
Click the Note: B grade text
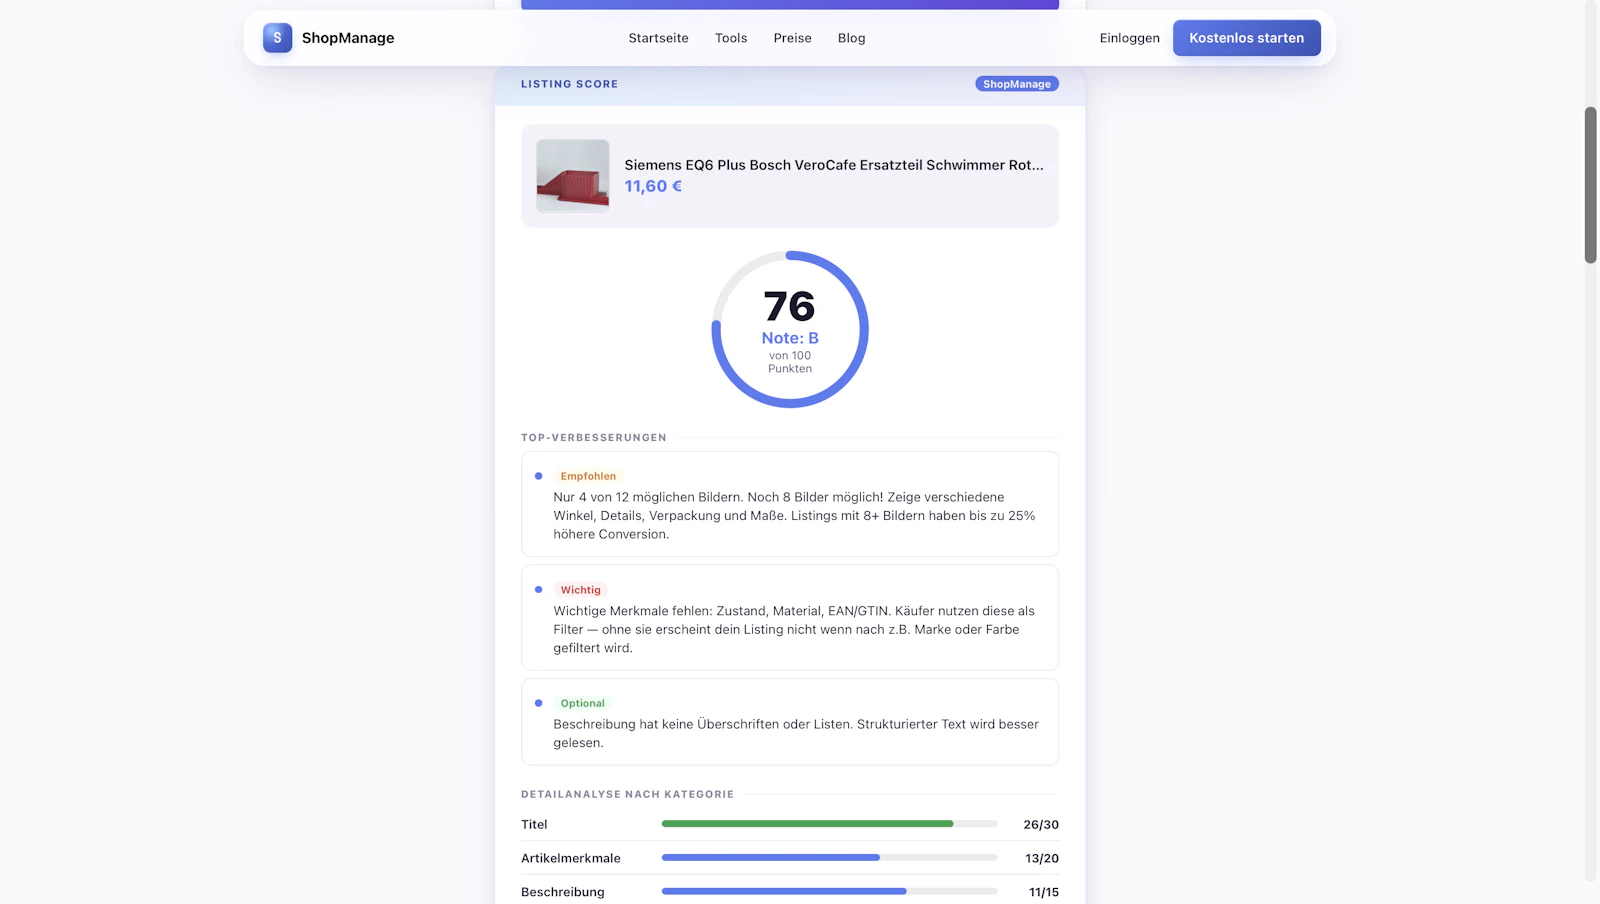click(790, 338)
